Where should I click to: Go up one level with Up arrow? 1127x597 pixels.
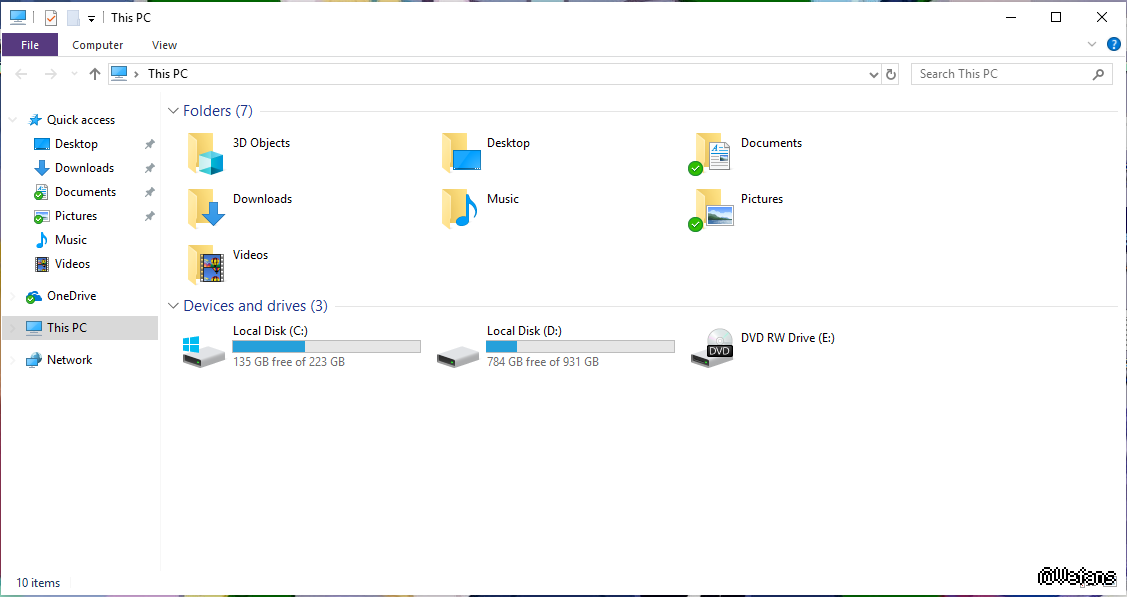click(94, 74)
